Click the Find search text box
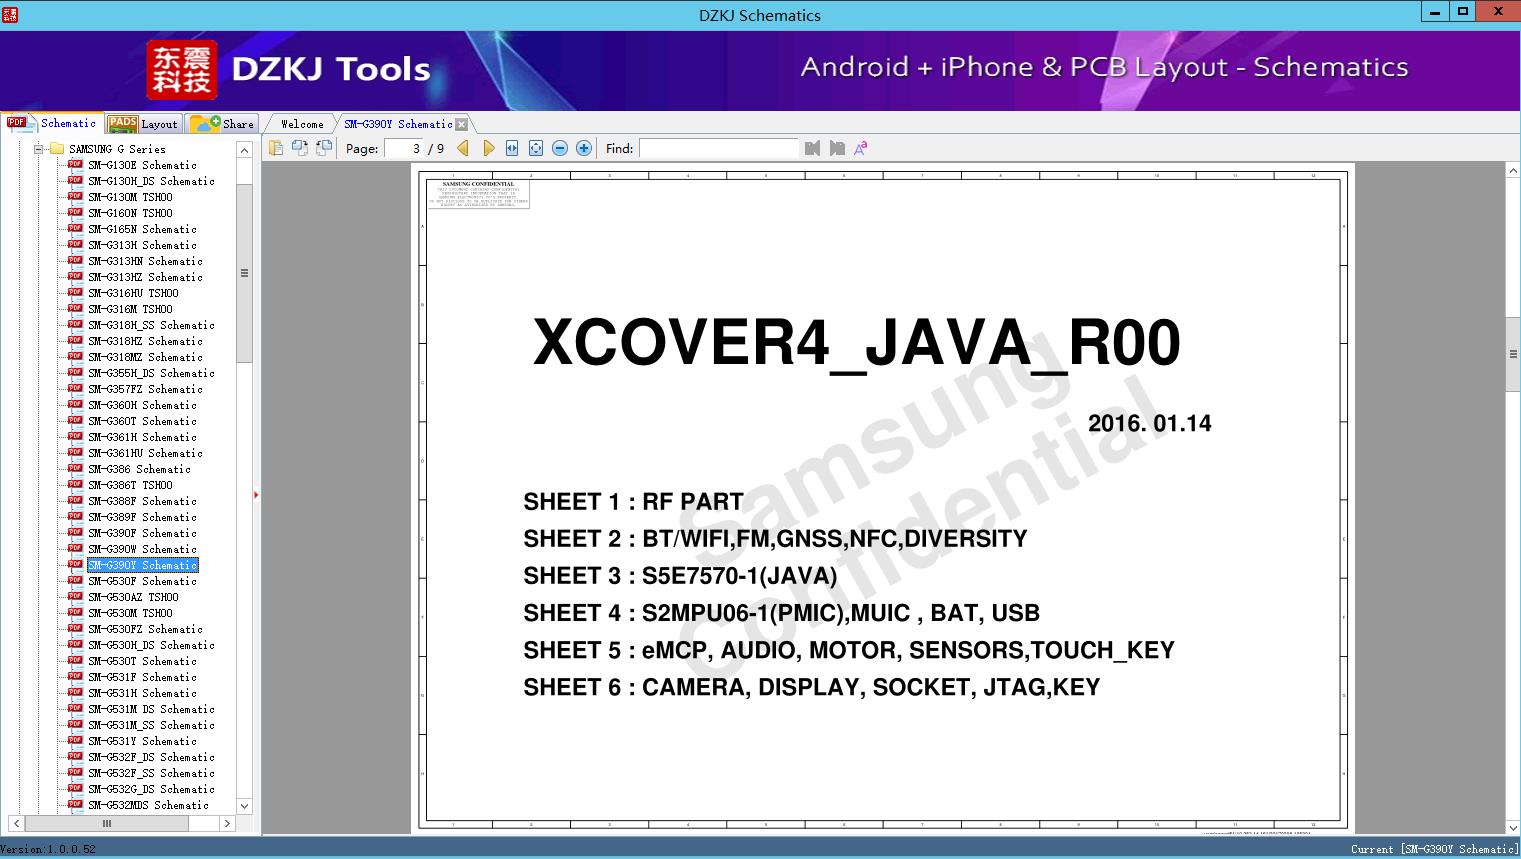 click(719, 148)
